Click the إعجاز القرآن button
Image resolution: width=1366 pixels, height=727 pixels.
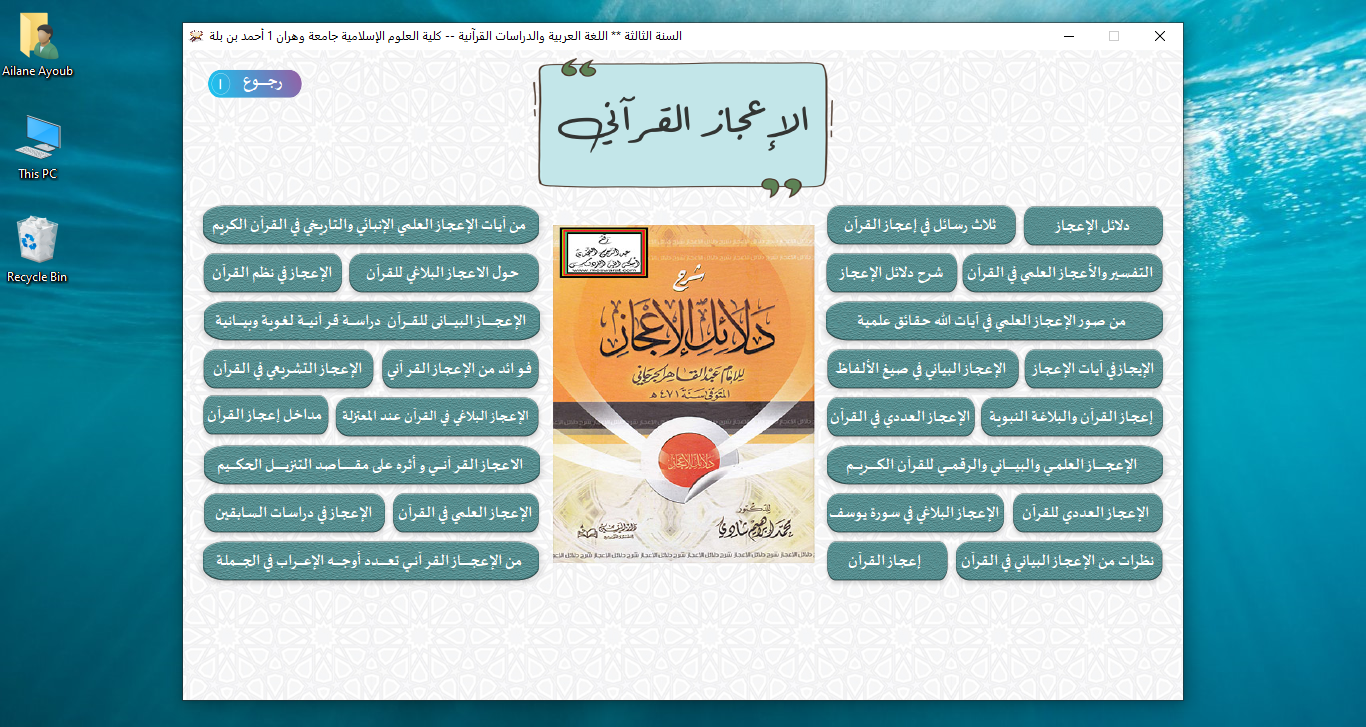click(x=887, y=561)
